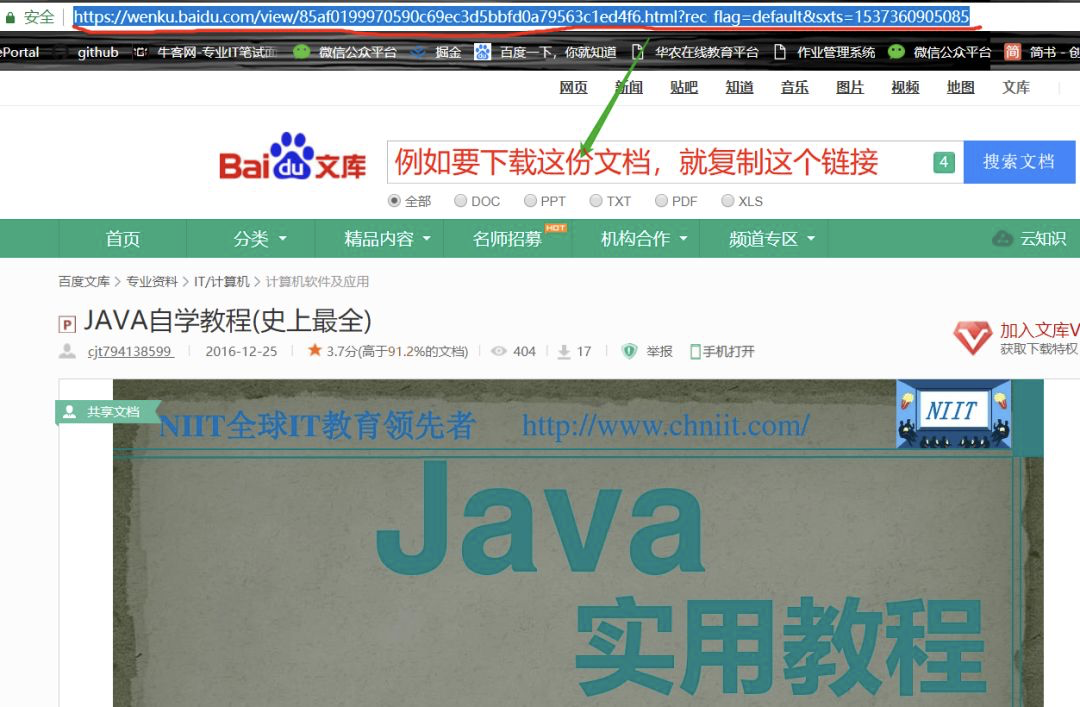Click the PPT file type icon beside title
The image size is (1080, 707).
click(68, 324)
